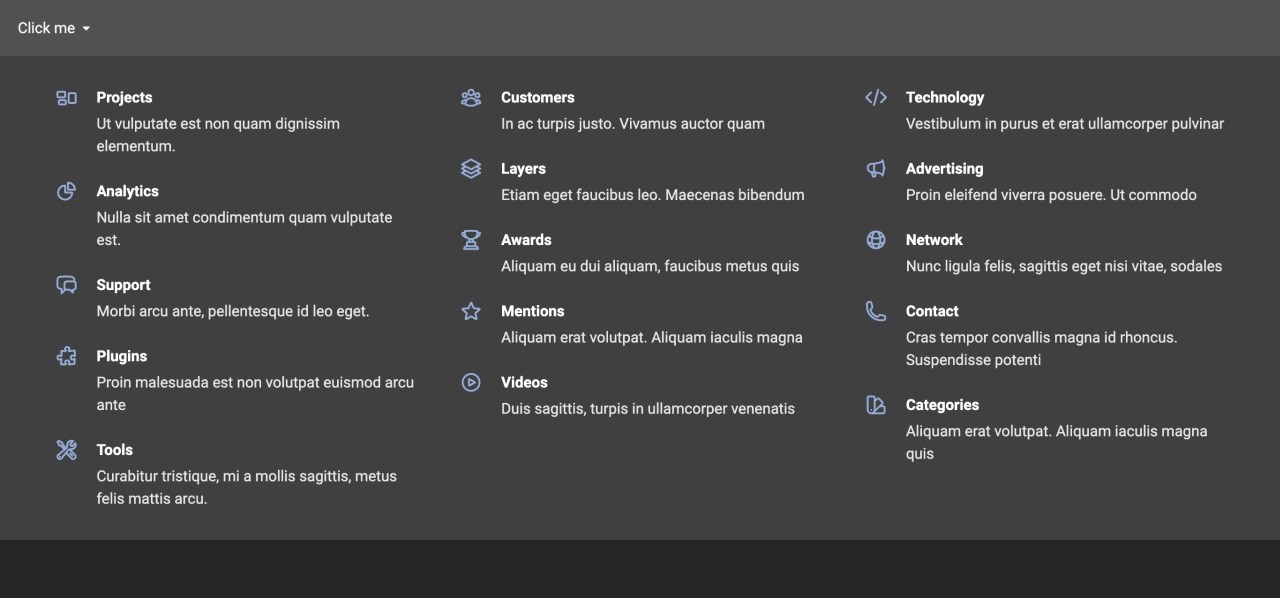Follow the Customers link title
This screenshot has width=1280, height=598.
point(538,97)
